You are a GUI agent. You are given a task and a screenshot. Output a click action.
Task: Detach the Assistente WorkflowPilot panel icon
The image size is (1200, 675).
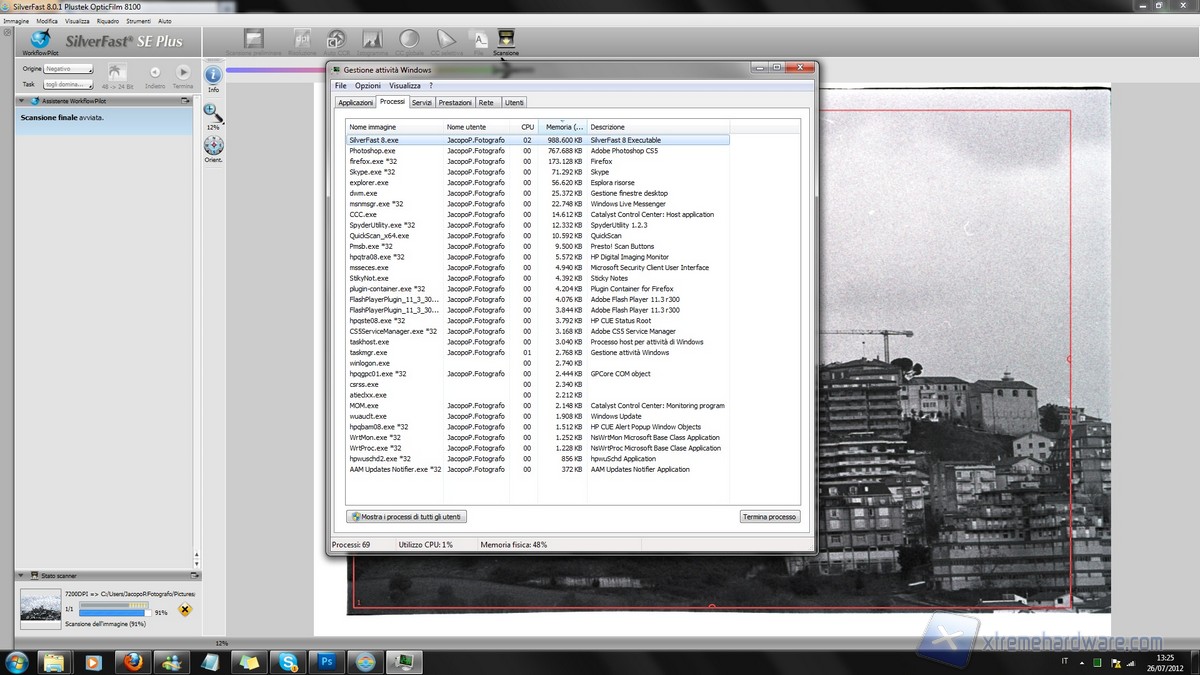tap(185, 101)
